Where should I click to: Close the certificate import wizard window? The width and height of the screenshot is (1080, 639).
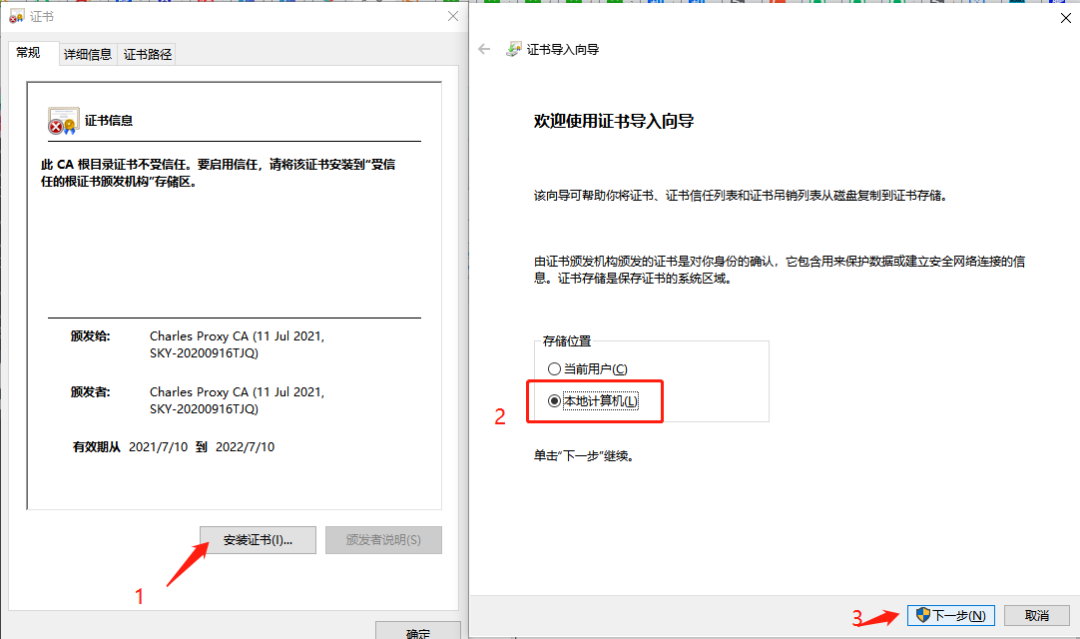click(x=1066, y=18)
